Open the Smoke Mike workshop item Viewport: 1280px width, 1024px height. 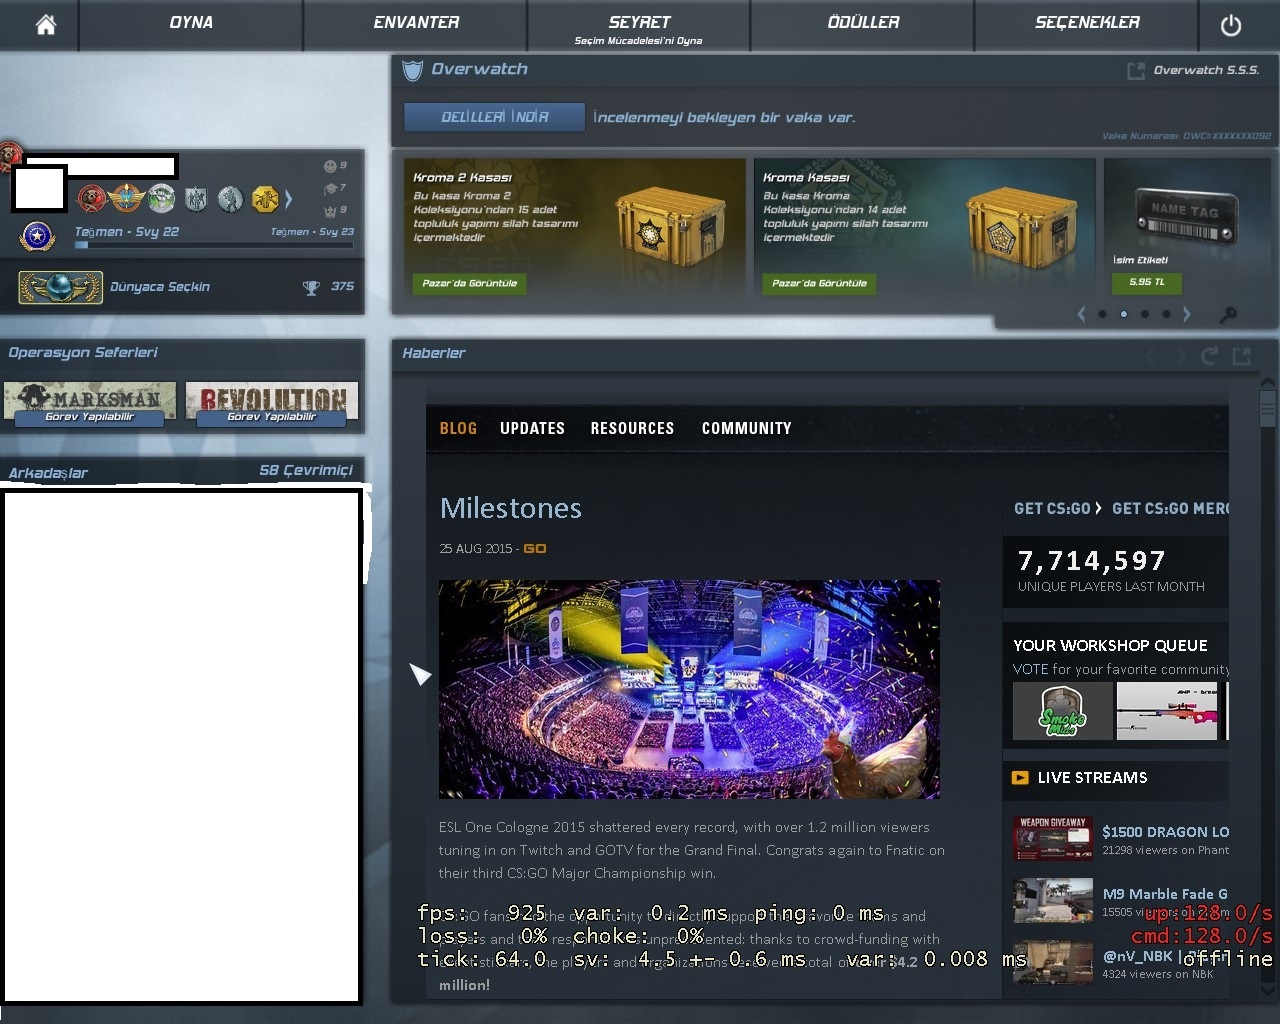[1062, 711]
